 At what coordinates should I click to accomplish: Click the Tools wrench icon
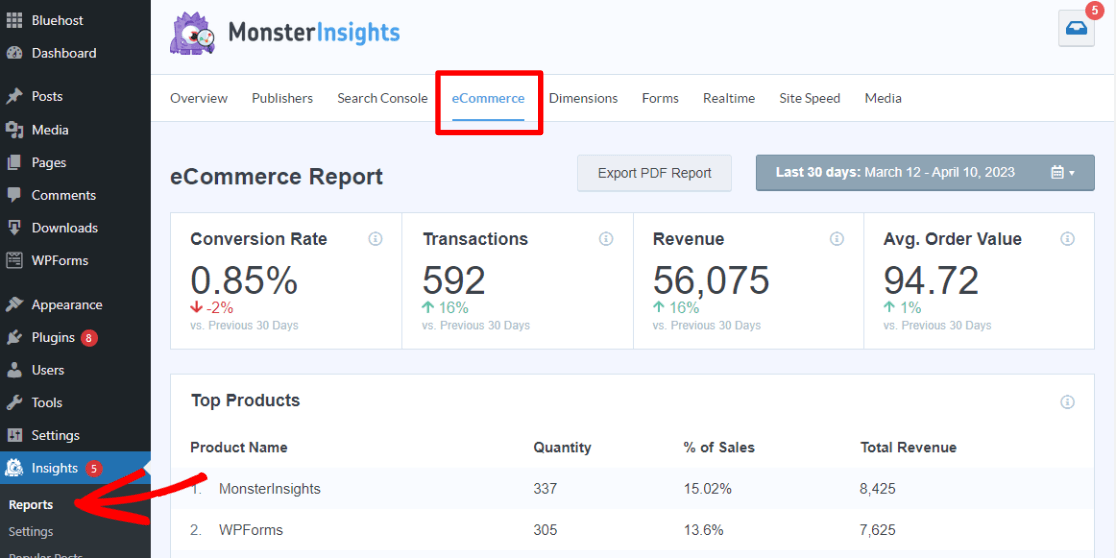tap(14, 403)
